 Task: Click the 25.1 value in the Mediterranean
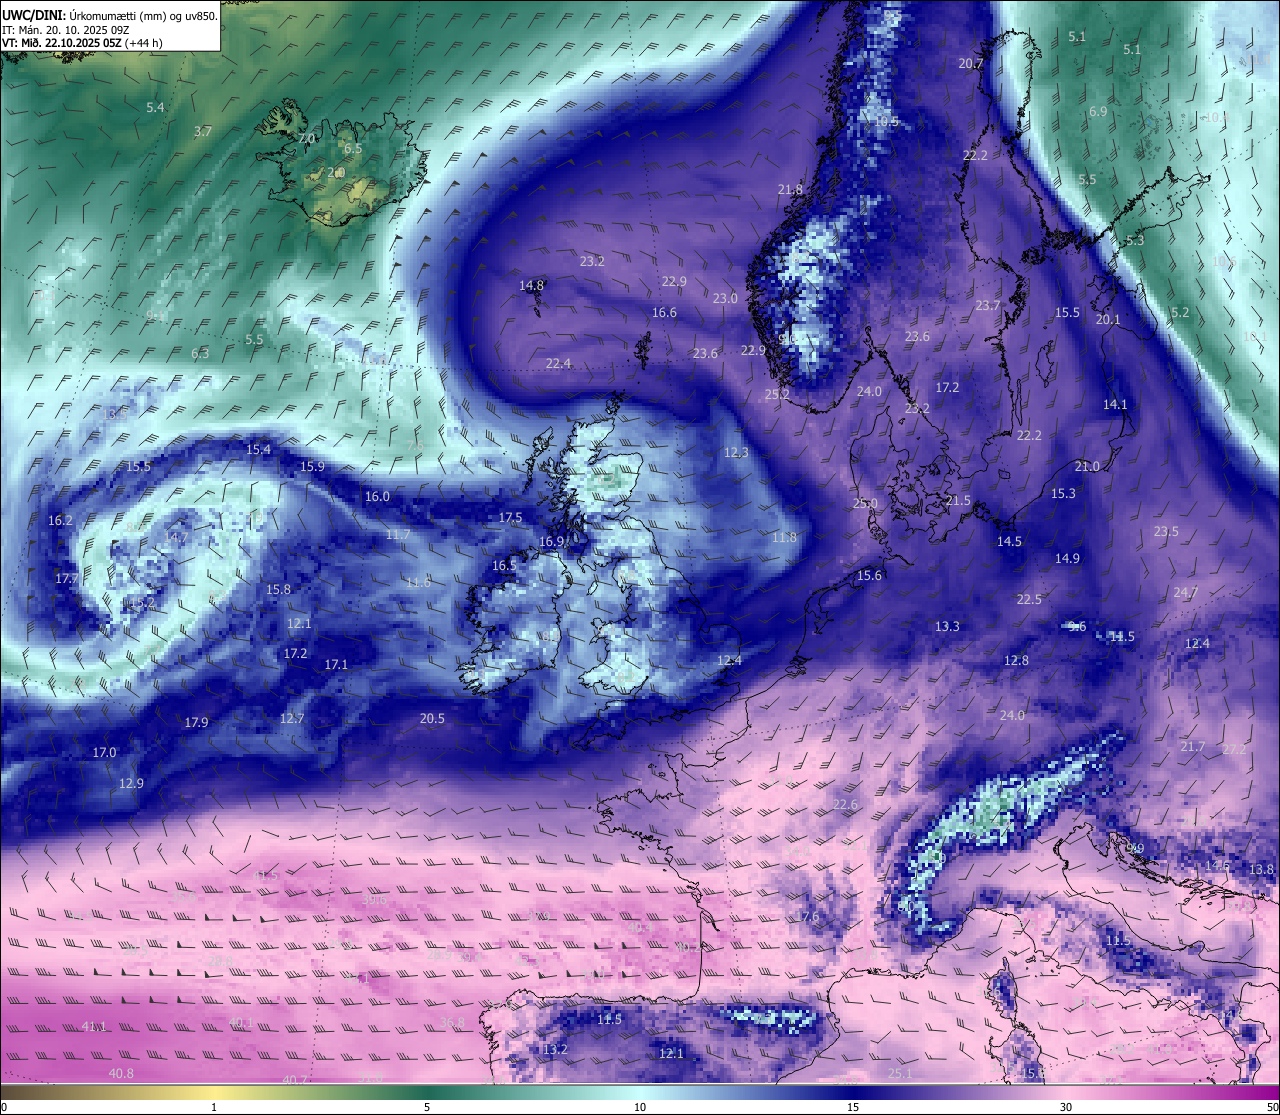point(899,1073)
